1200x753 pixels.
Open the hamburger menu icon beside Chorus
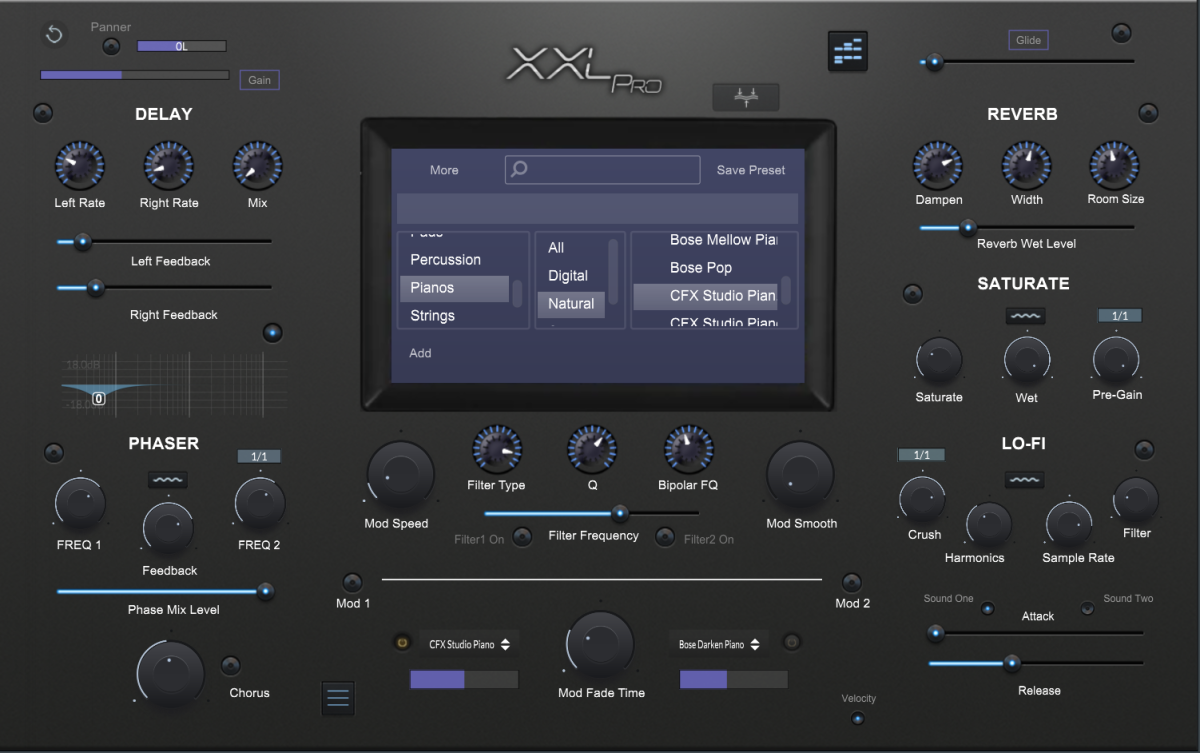[x=338, y=698]
